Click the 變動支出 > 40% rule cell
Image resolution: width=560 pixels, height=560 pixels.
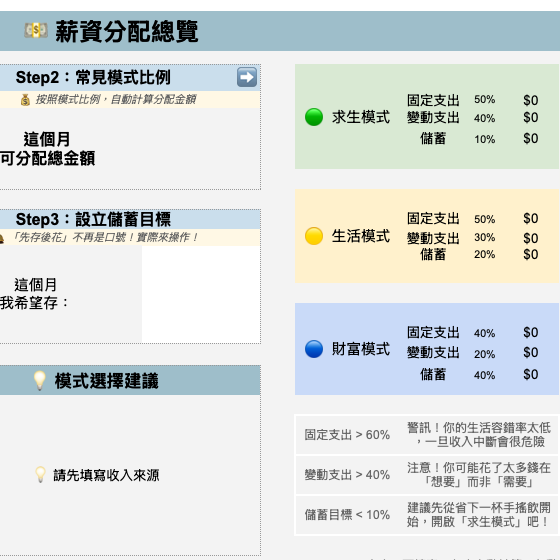click(347, 475)
